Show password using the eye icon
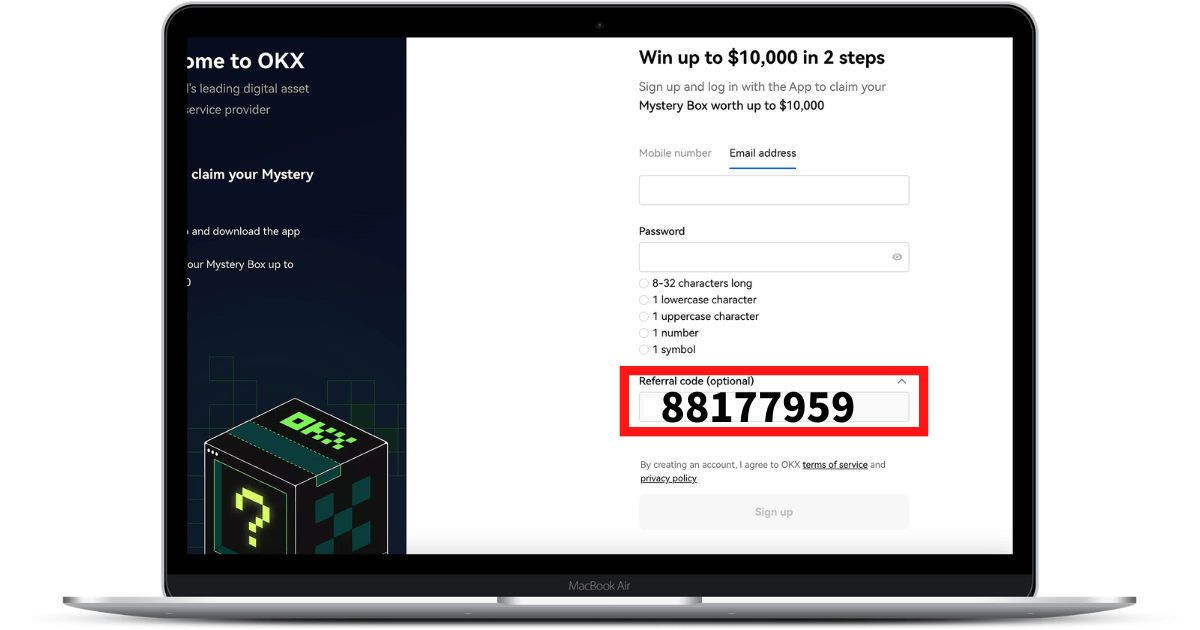This screenshot has width=1200, height=630. [897, 257]
